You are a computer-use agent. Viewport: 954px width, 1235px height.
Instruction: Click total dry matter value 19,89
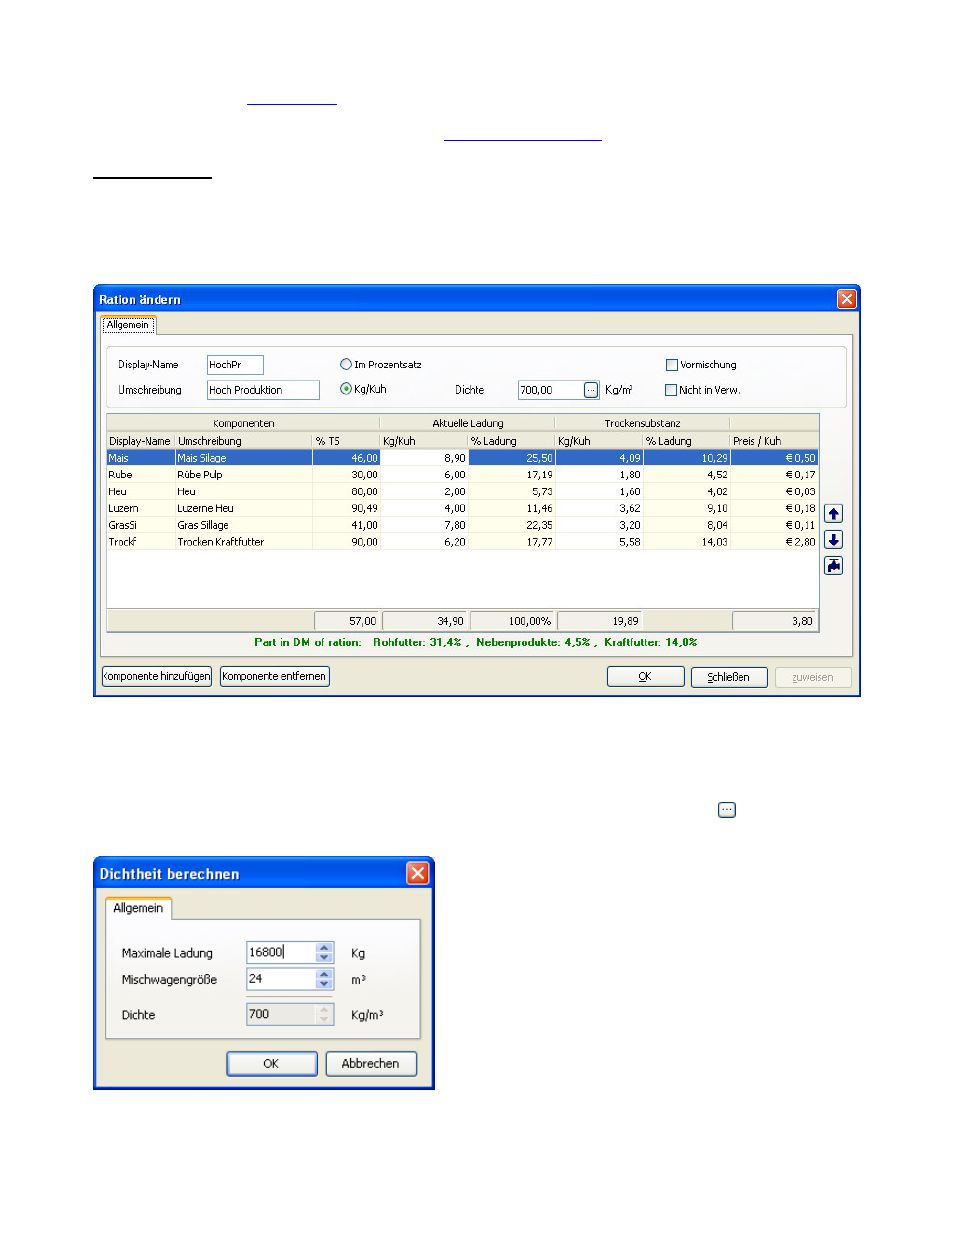coord(599,621)
